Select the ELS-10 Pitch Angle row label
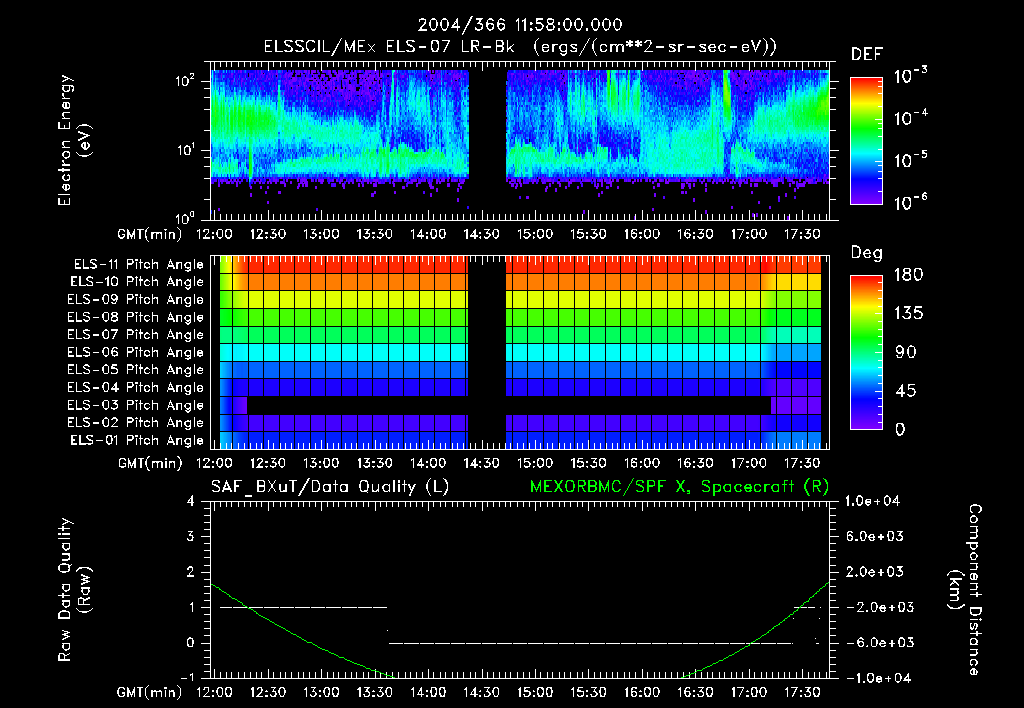The image size is (1024, 708). 137,282
